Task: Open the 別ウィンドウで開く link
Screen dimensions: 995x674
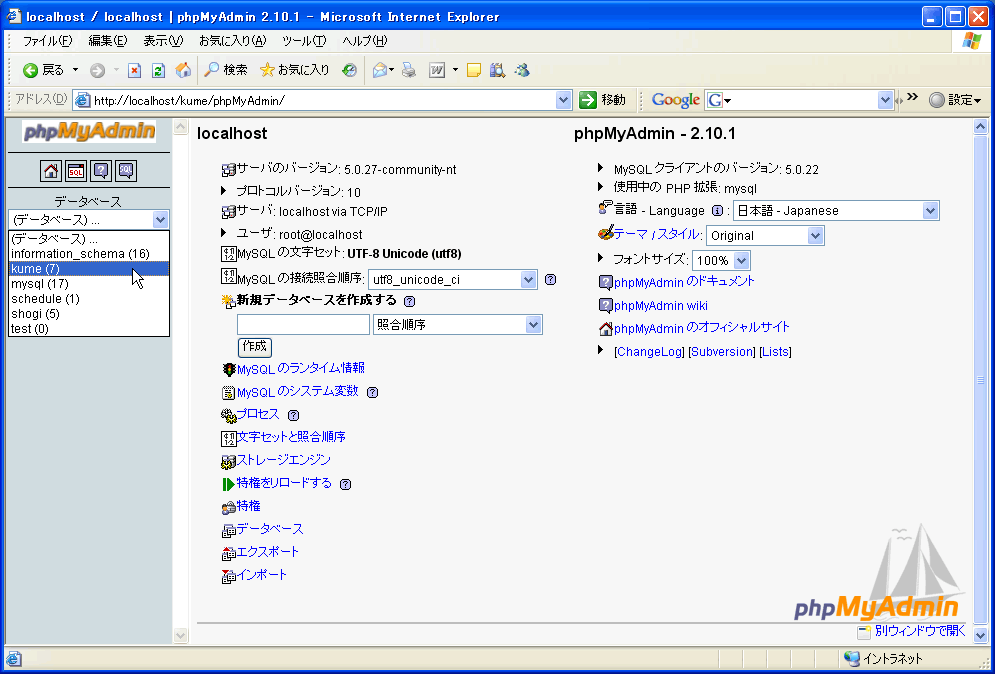Action: tap(919, 631)
